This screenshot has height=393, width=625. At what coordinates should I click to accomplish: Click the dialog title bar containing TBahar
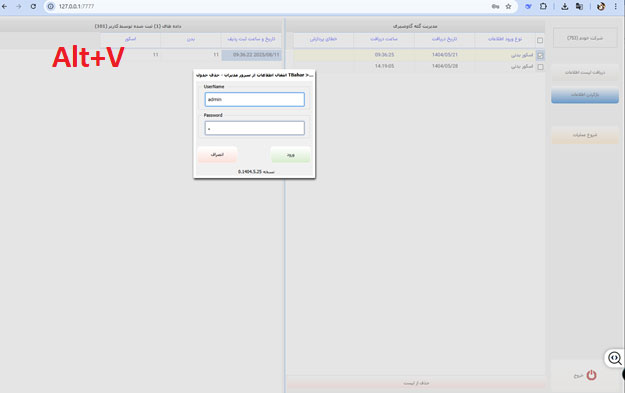click(x=254, y=75)
